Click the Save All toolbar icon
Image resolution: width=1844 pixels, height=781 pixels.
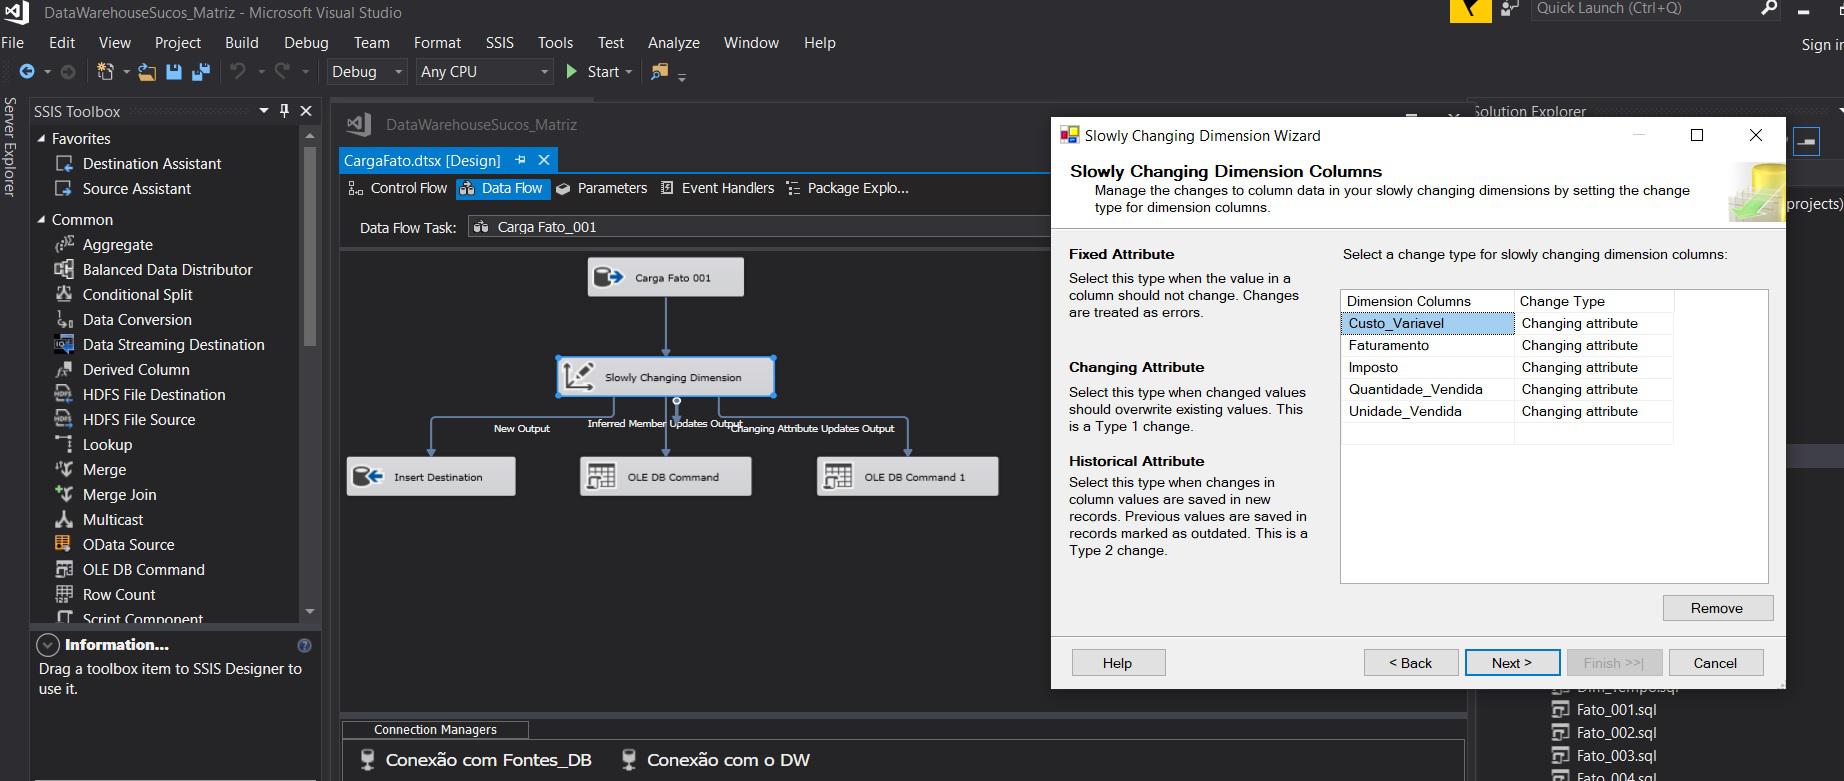pyautogui.click(x=201, y=72)
